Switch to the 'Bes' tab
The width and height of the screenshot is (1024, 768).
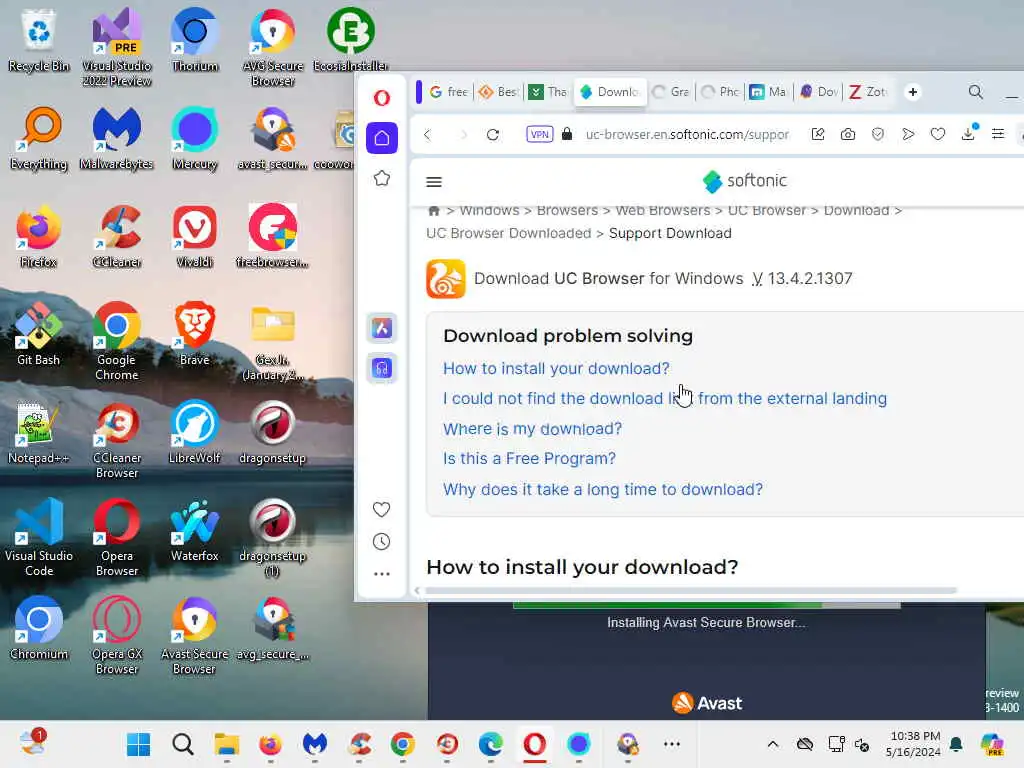pyautogui.click(x=498, y=92)
